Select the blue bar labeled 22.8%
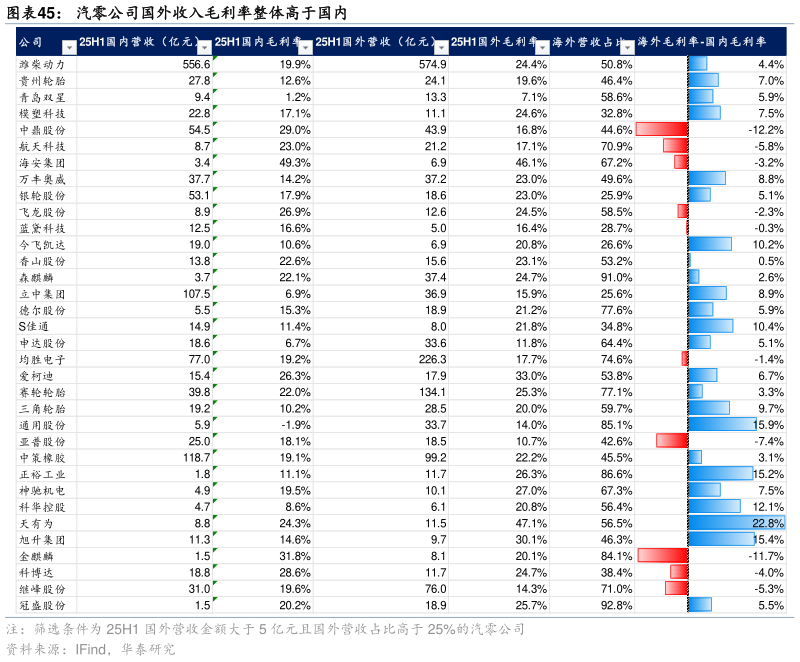 click(736, 523)
